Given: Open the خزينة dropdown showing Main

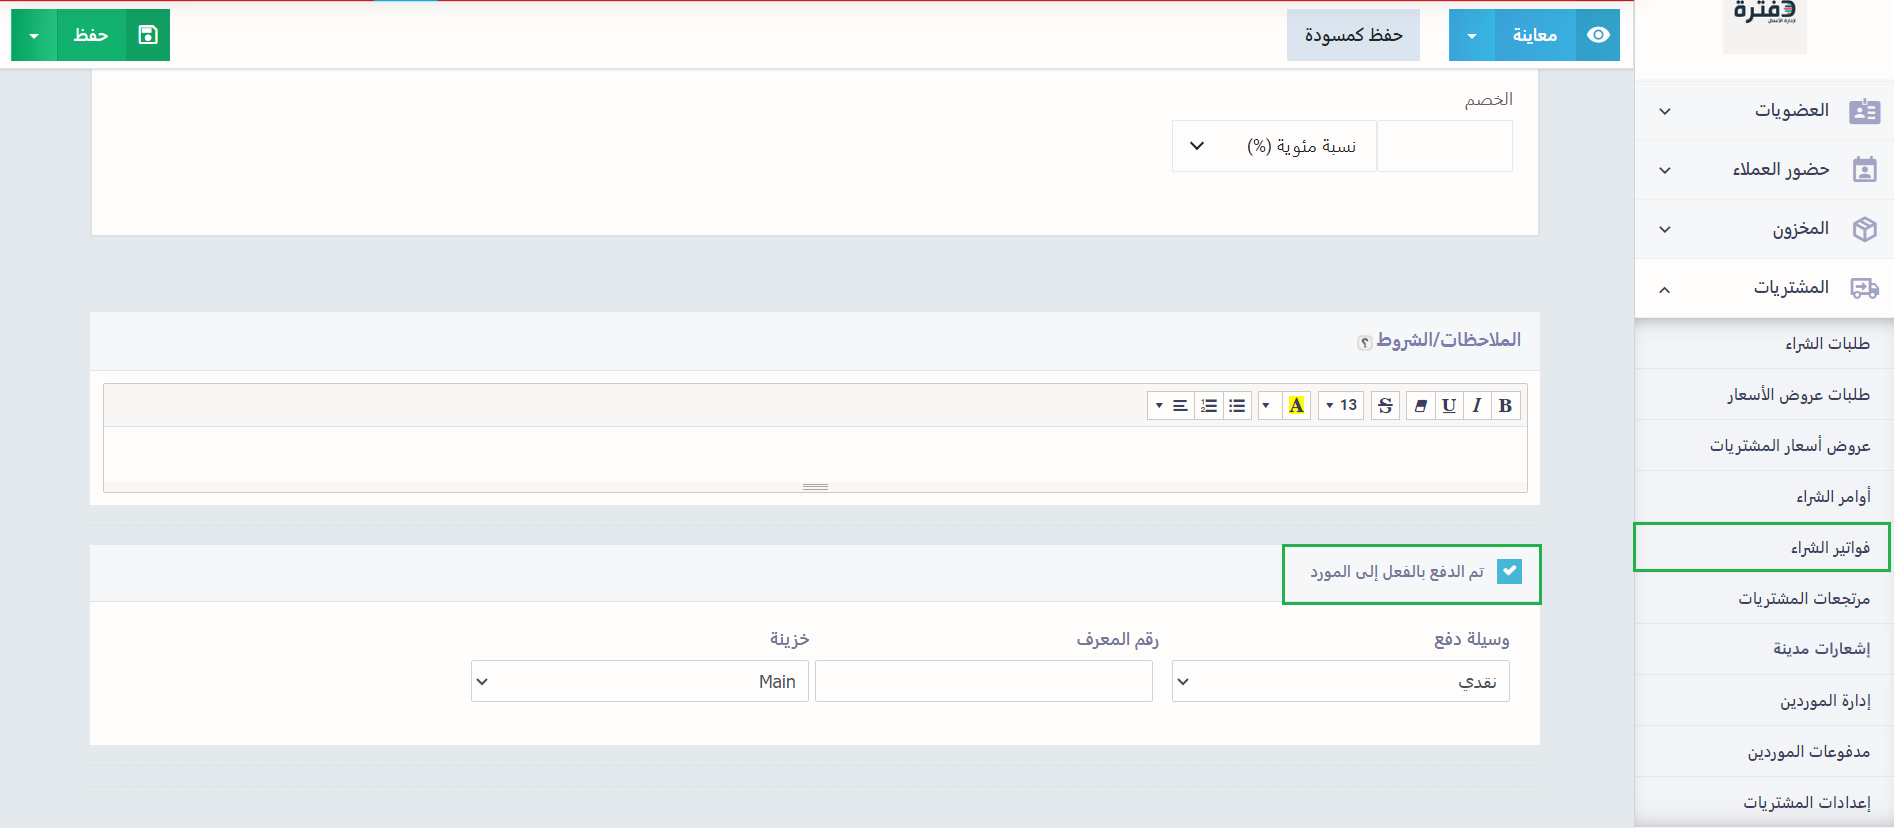Looking at the screenshot, I should click(639, 682).
